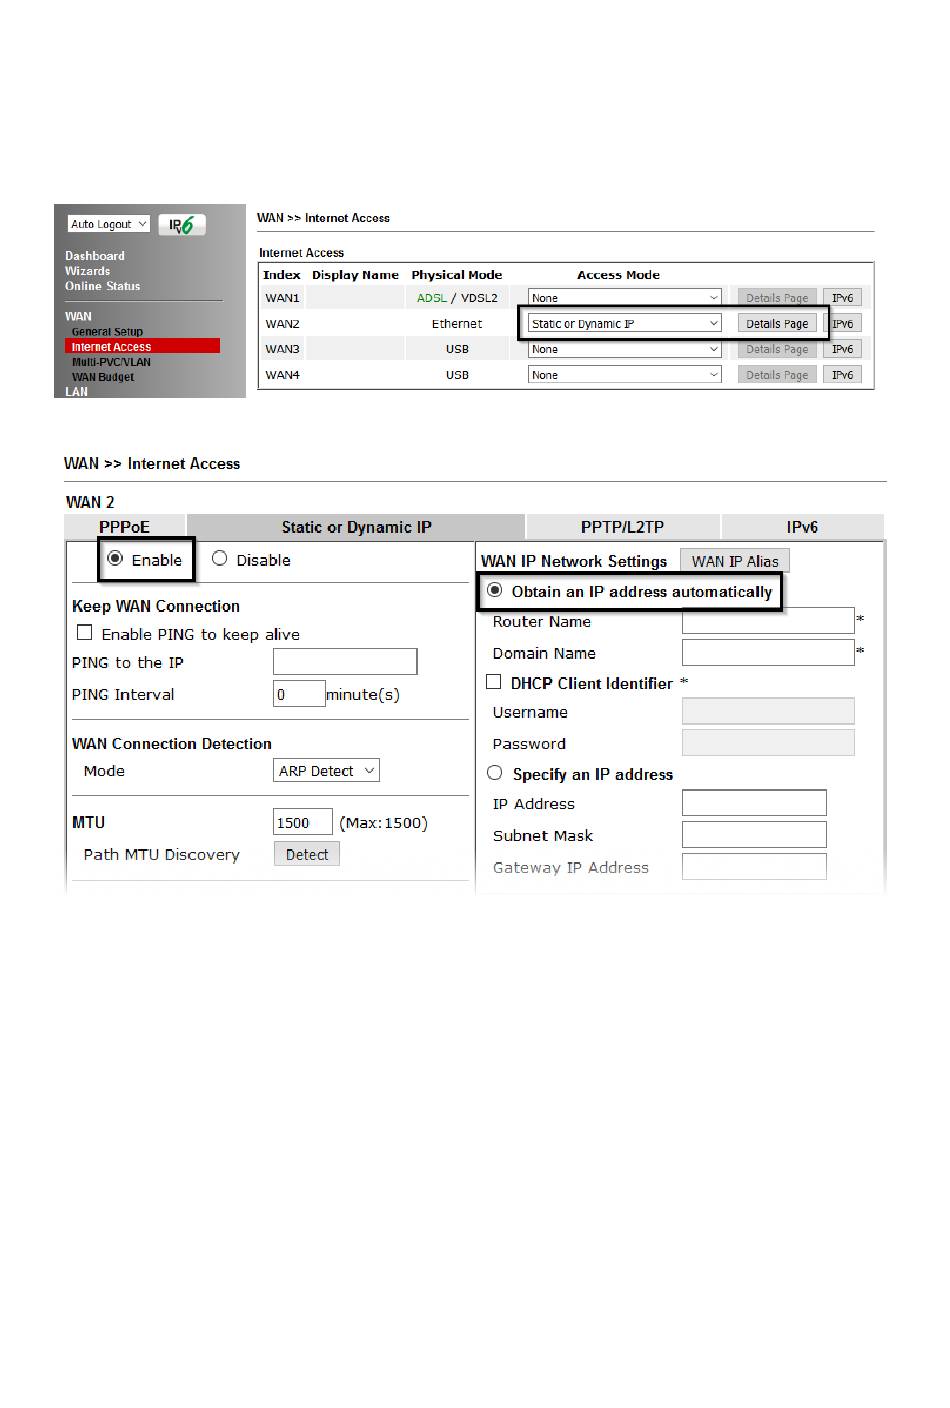Open Online Status menu entry
The width and height of the screenshot is (950, 1408).
(103, 286)
